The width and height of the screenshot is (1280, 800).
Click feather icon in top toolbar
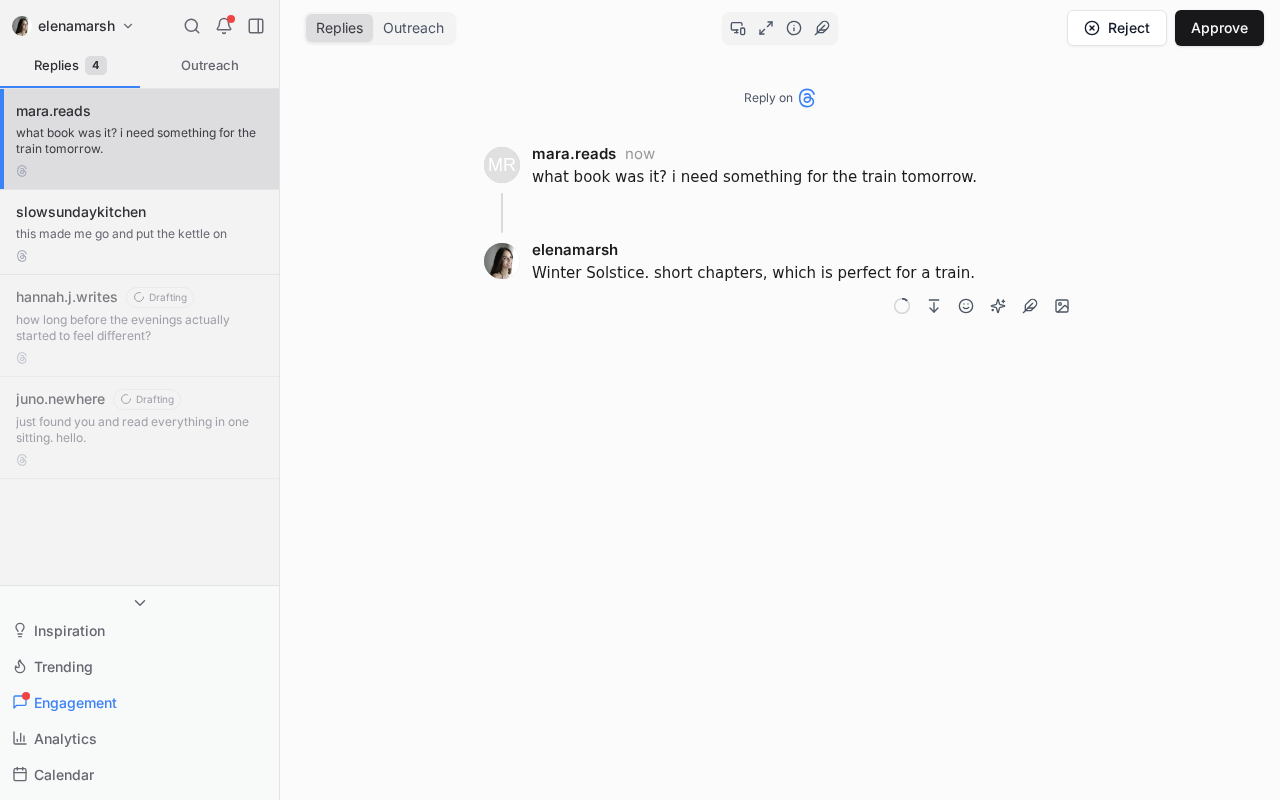point(822,28)
